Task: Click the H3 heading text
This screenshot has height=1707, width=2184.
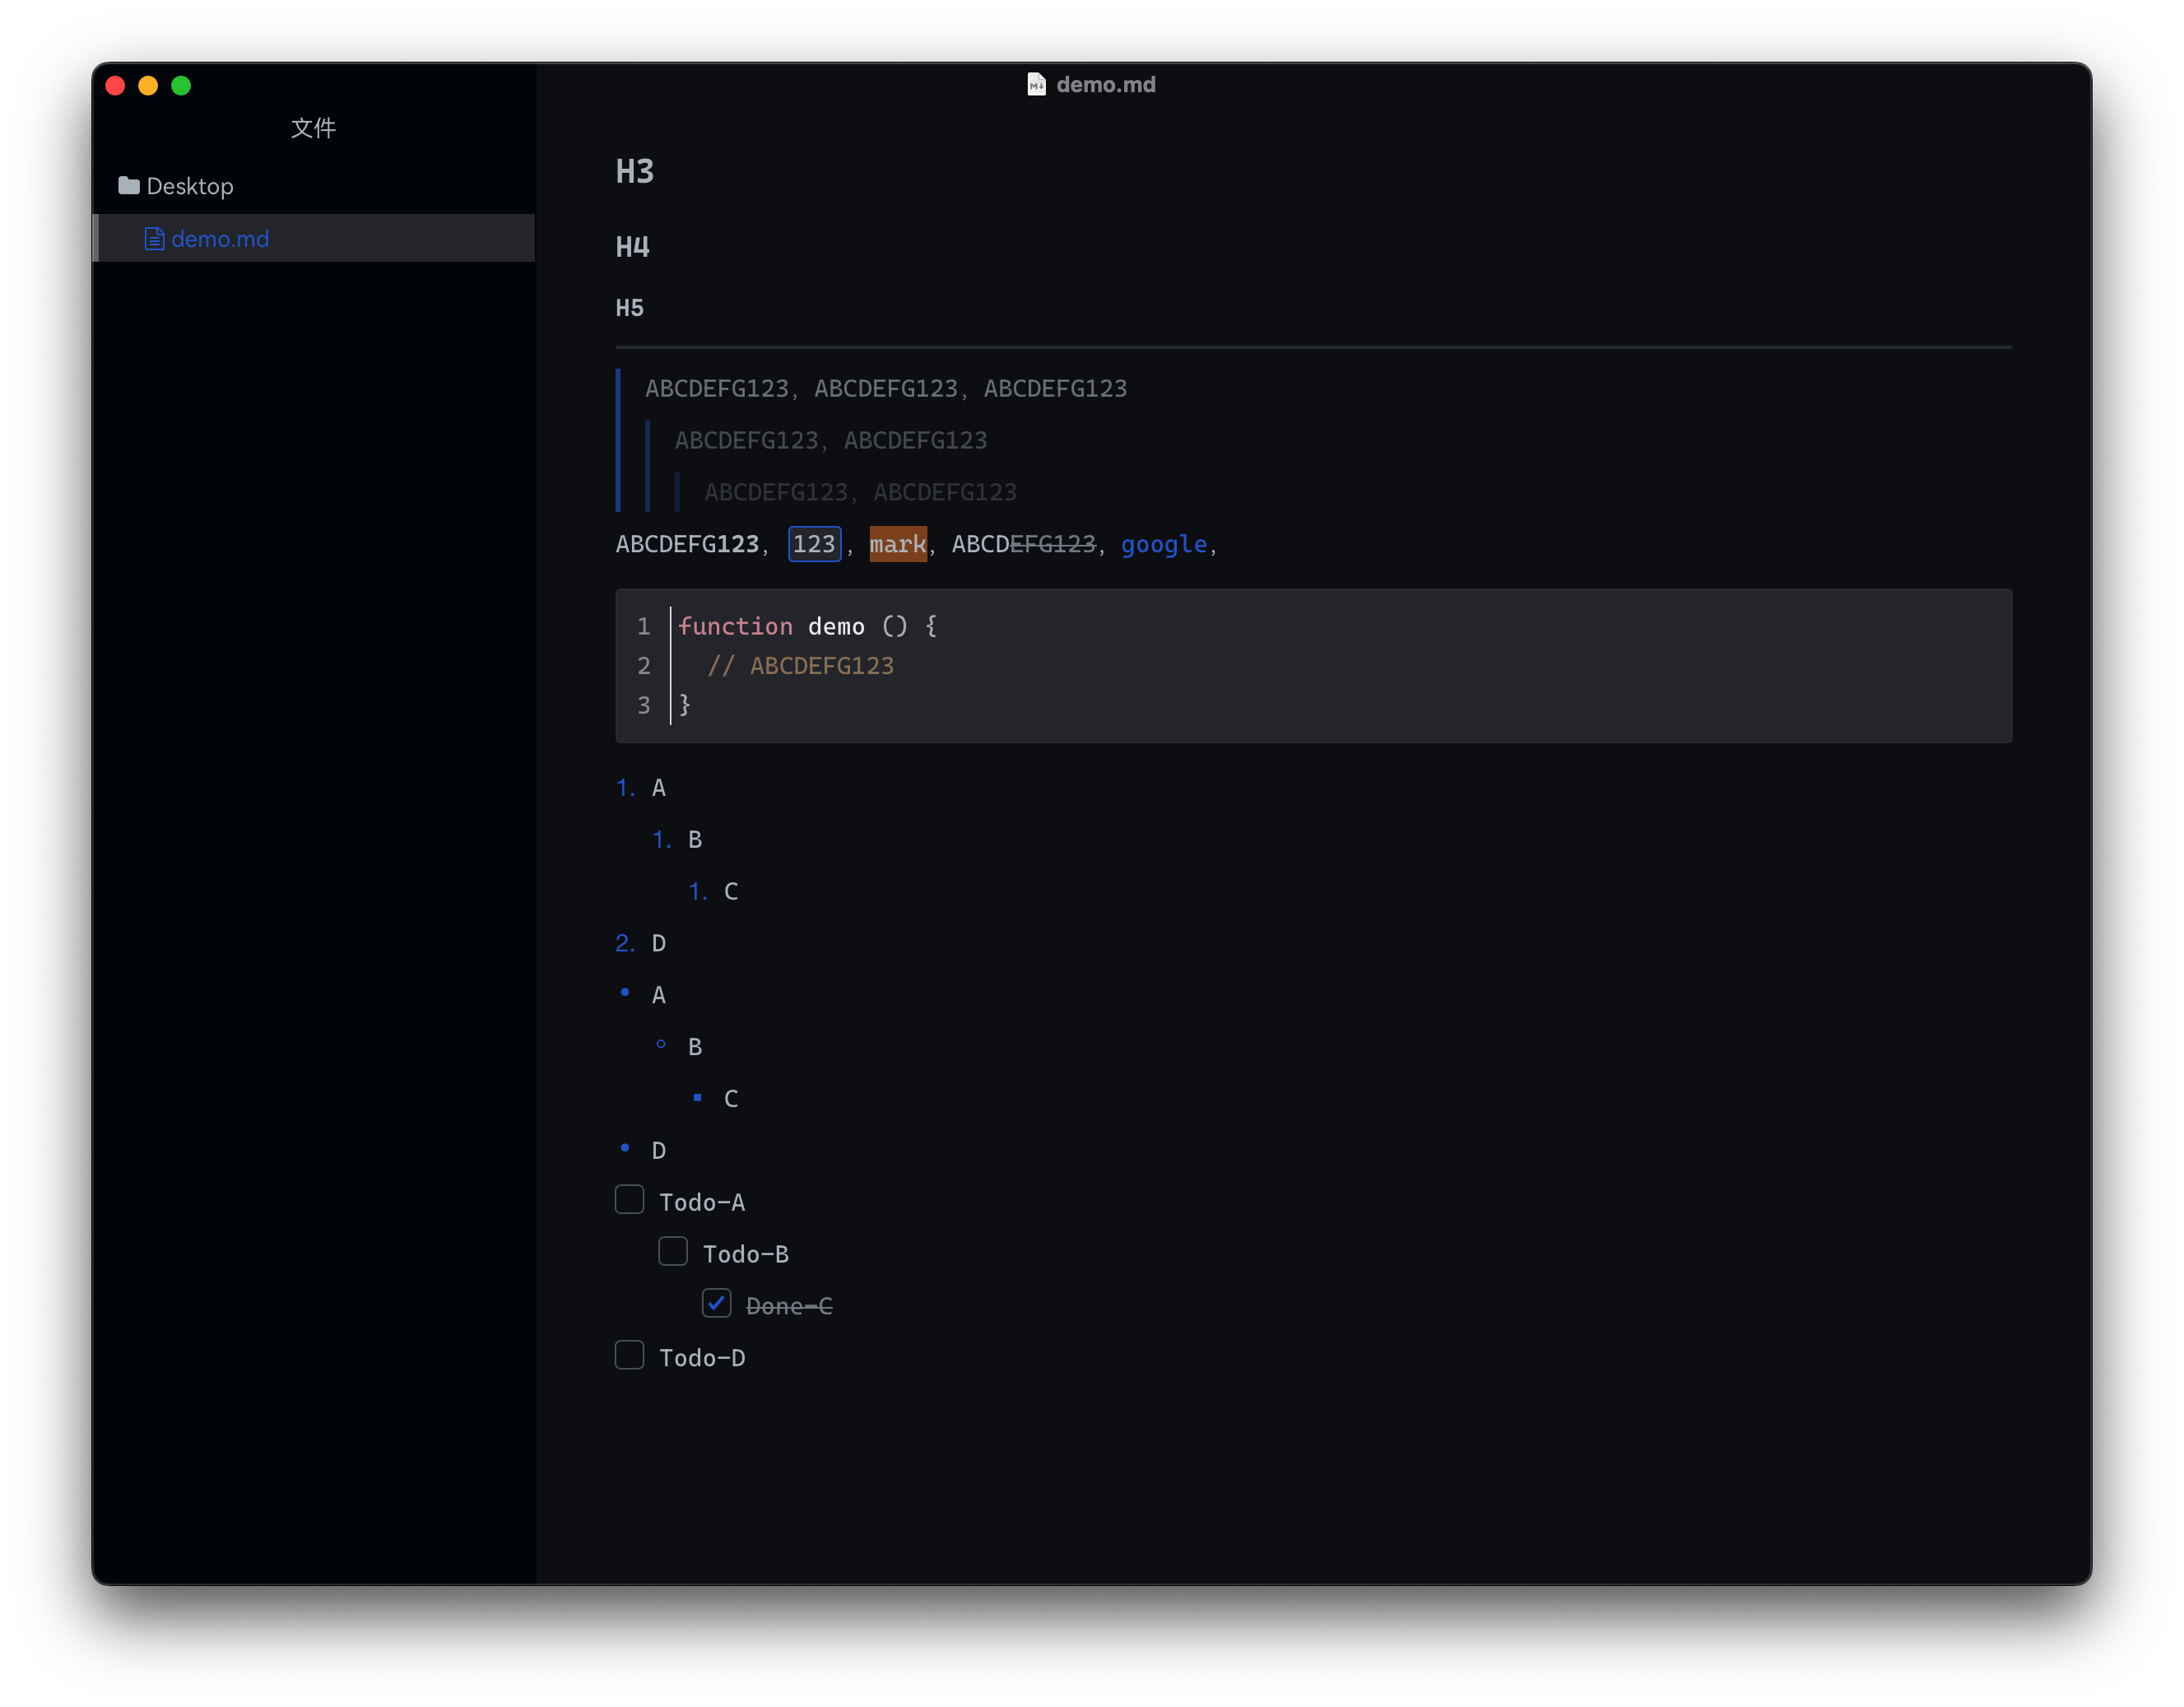Action: [634, 171]
